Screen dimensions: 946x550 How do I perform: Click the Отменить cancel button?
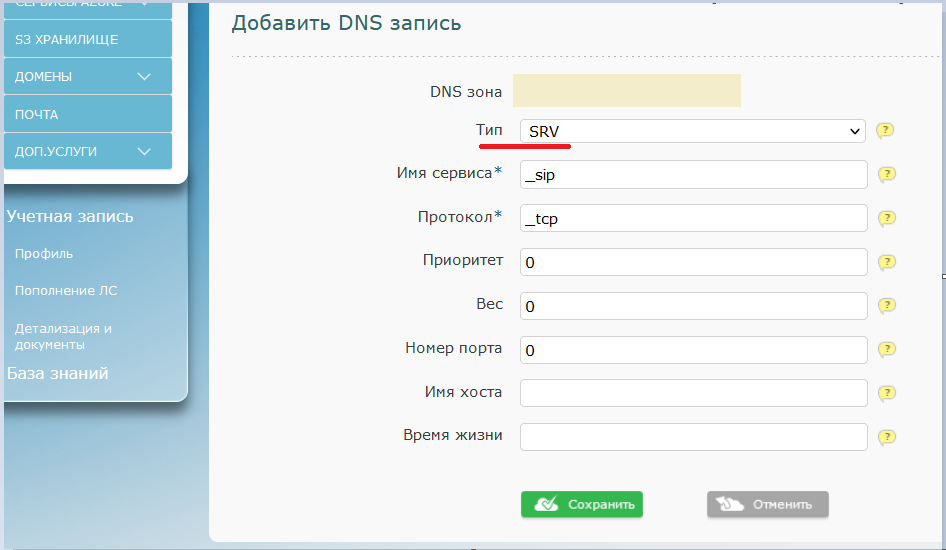click(x=767, y=504)
